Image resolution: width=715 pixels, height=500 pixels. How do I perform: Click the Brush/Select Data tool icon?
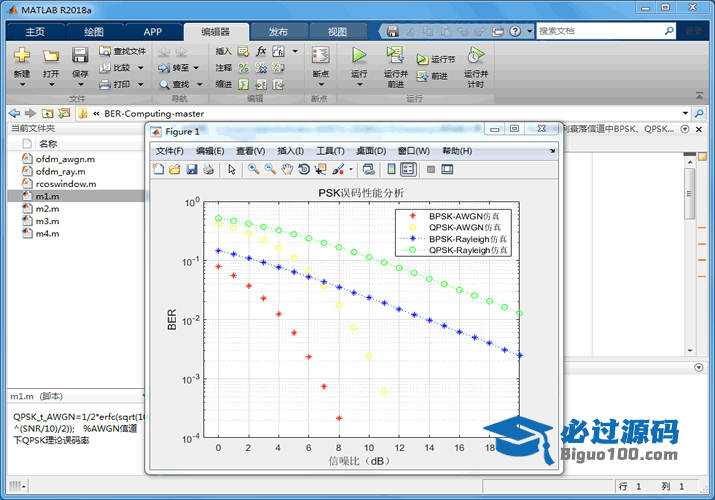(338, 170)
